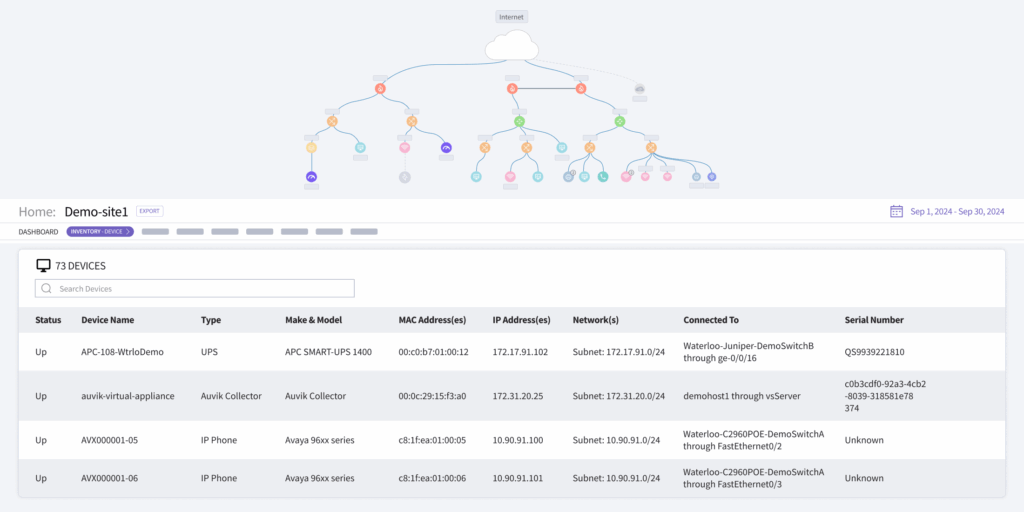The image size is (1024, 512).
Task: Switch to the DASHBOARD tab
Action: pyautogui.click(x=39, y=232)
